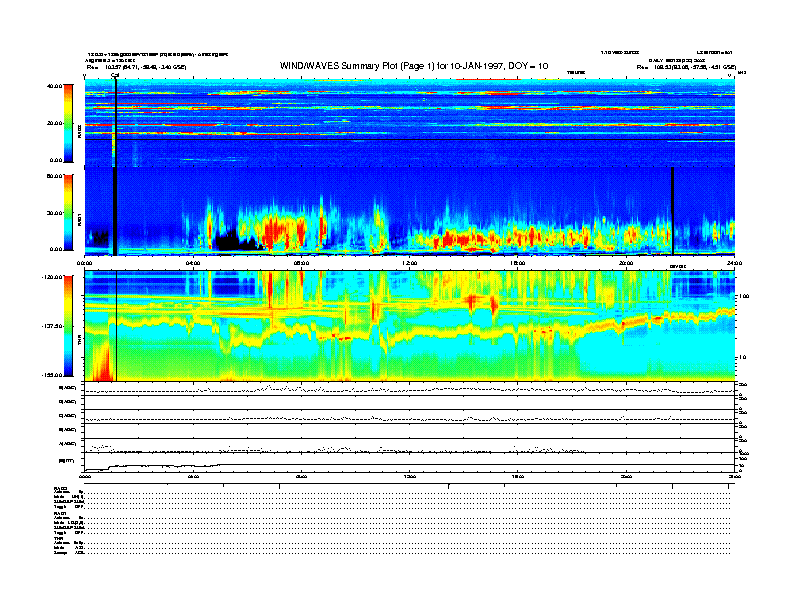Click the black vertical Cal line in RAD2 panel

(x=116, y=123)
